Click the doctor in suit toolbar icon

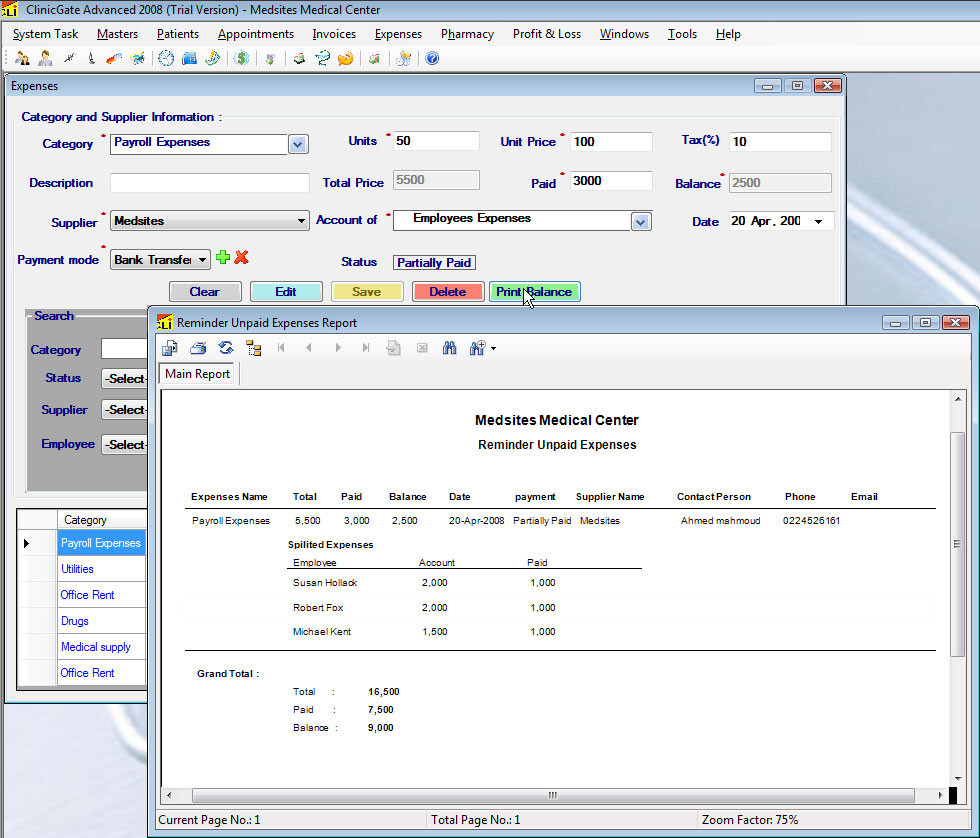click(x=45, y=58)
